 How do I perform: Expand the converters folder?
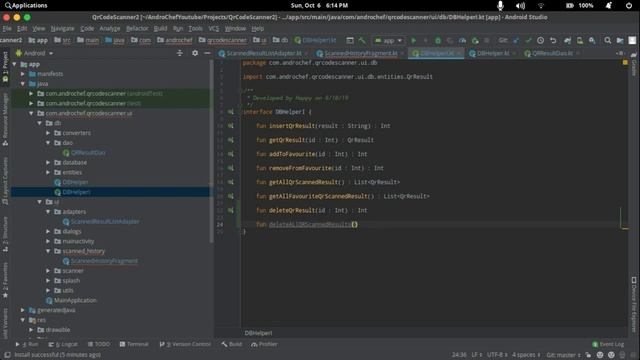point(48,133)
